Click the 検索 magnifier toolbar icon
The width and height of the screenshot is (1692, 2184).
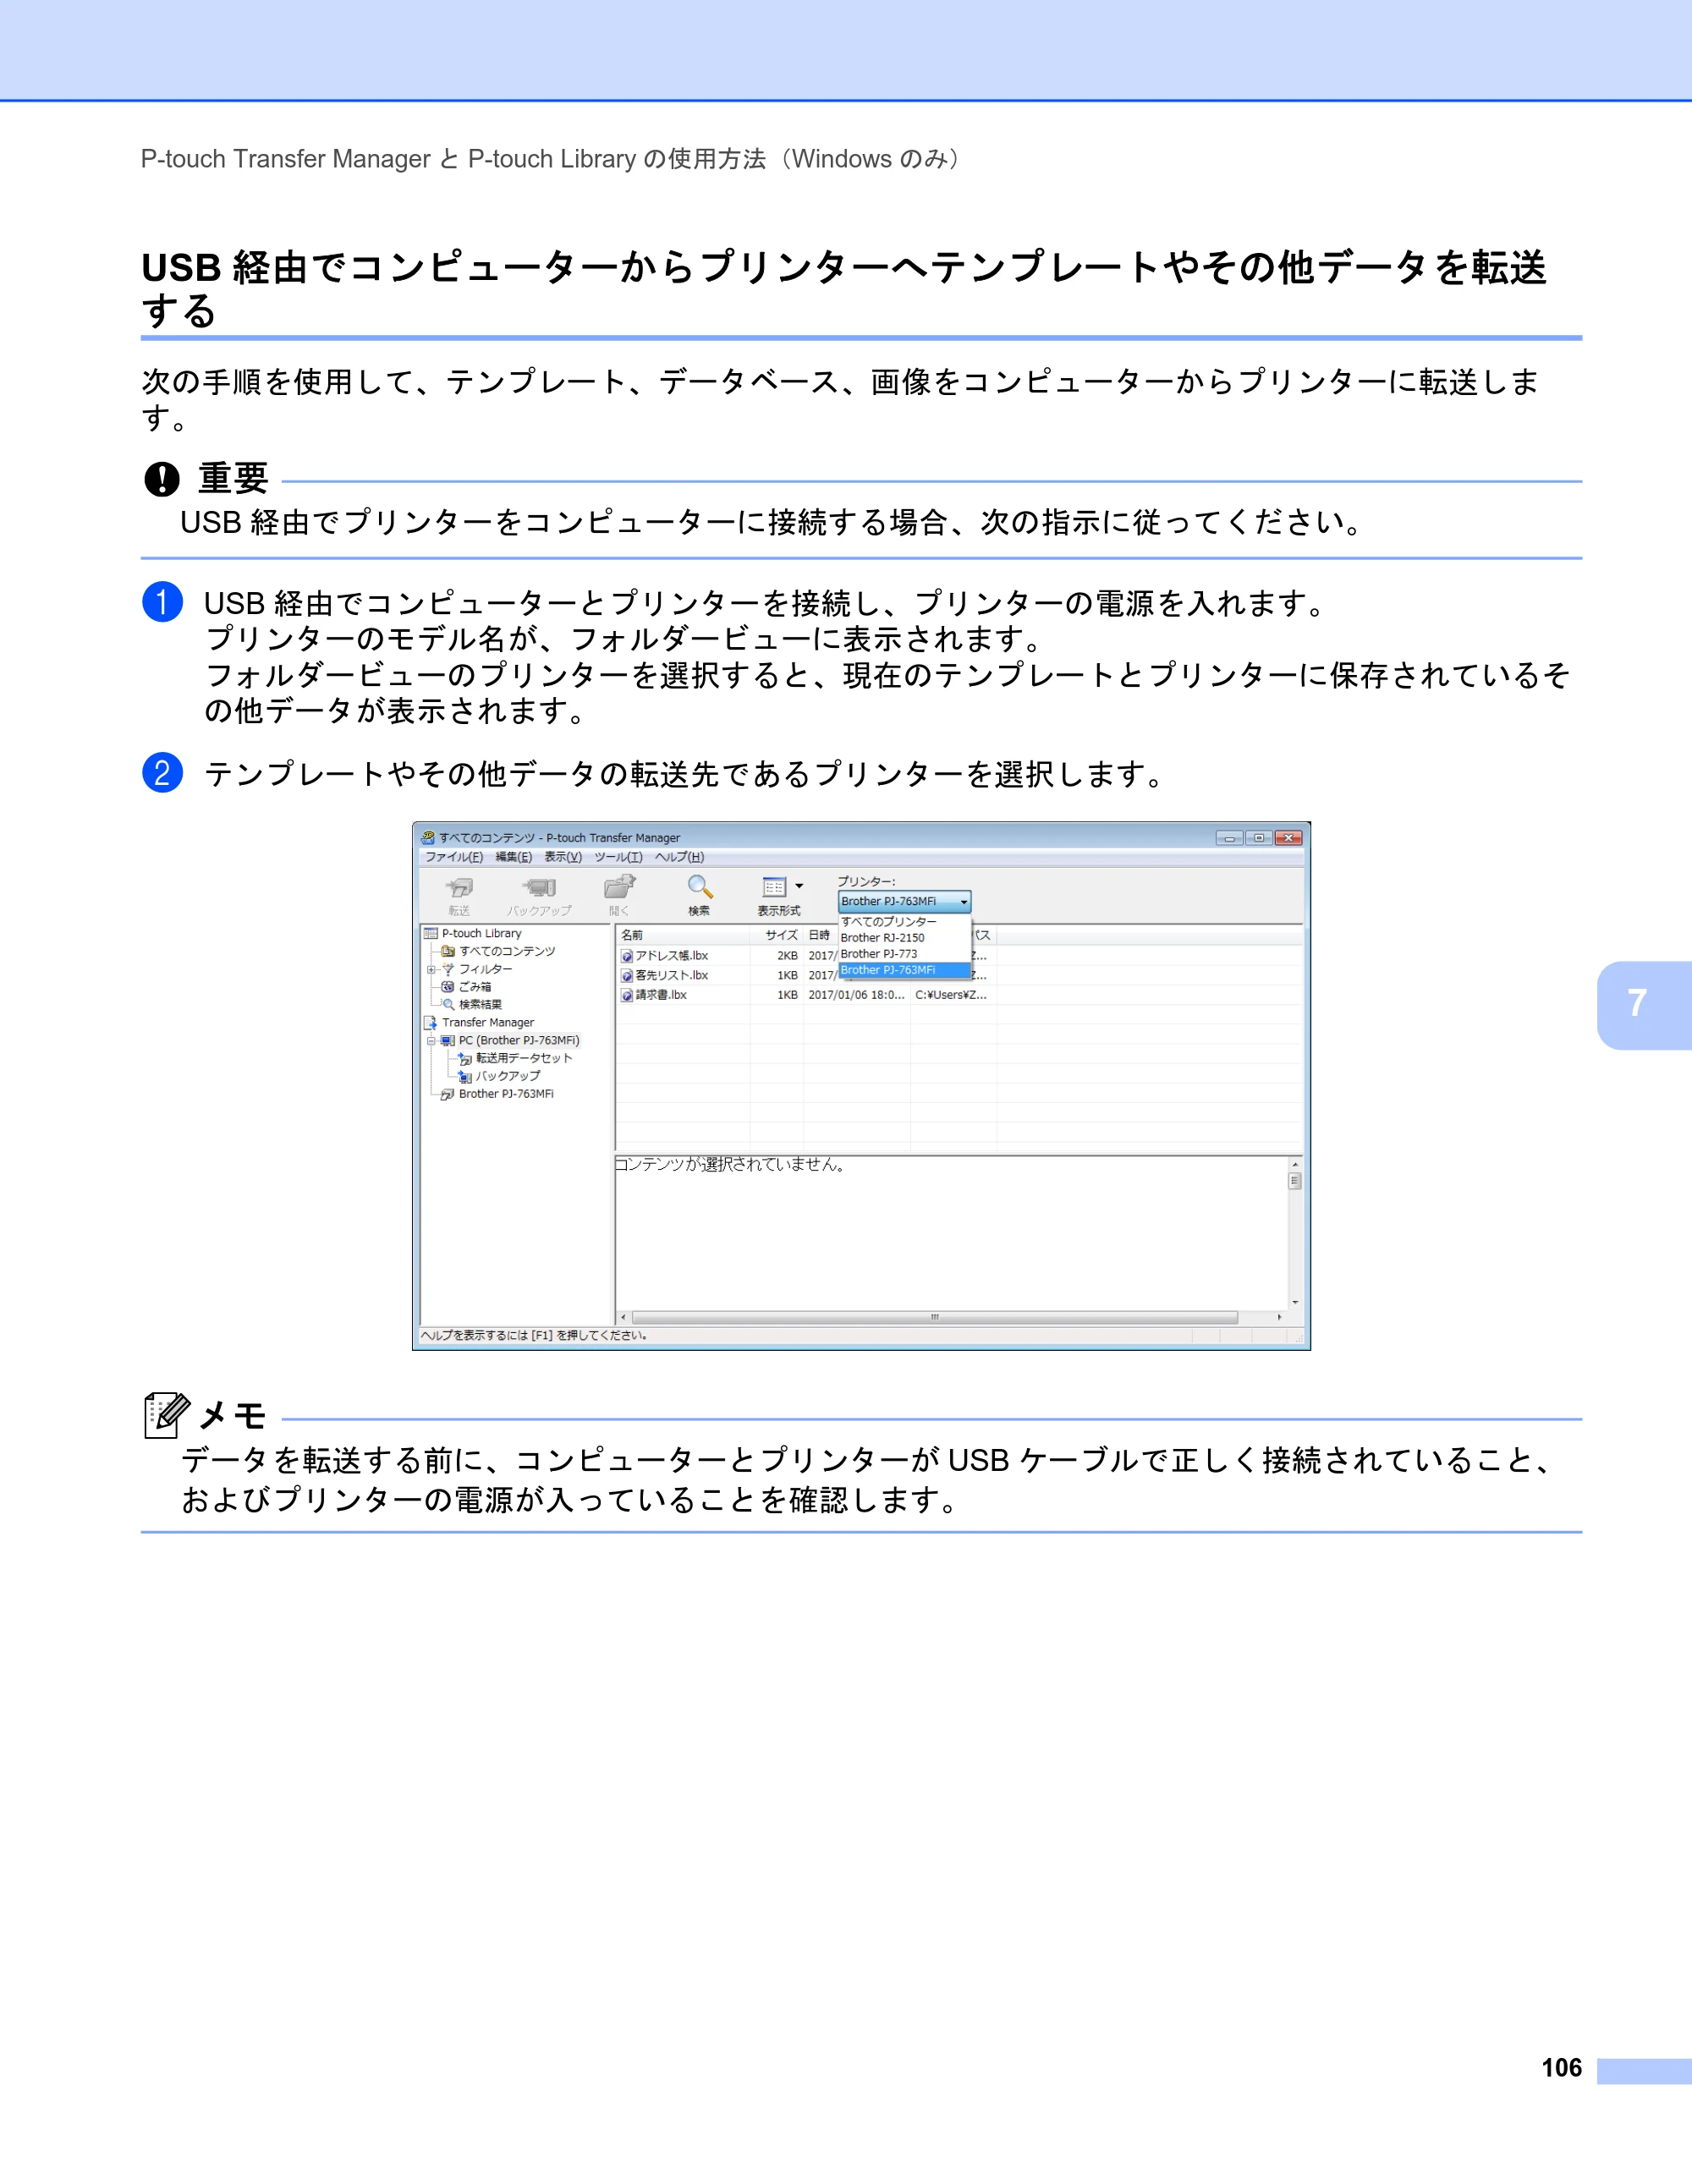point(699,887)
